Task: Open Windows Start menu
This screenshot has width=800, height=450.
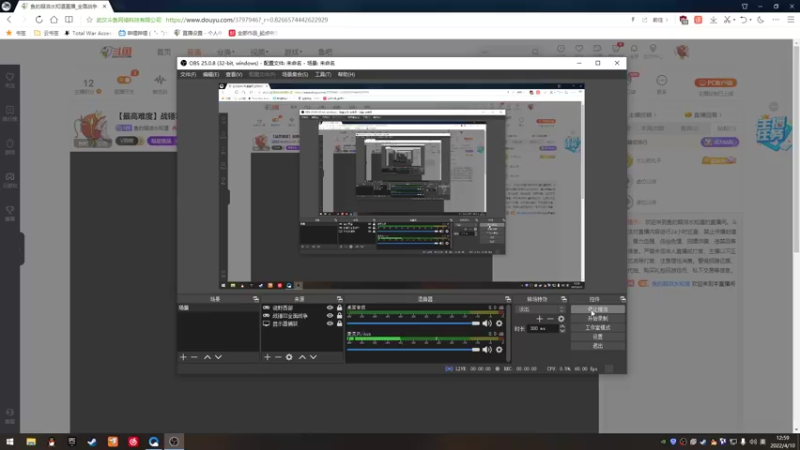Action: coord(10,441)
